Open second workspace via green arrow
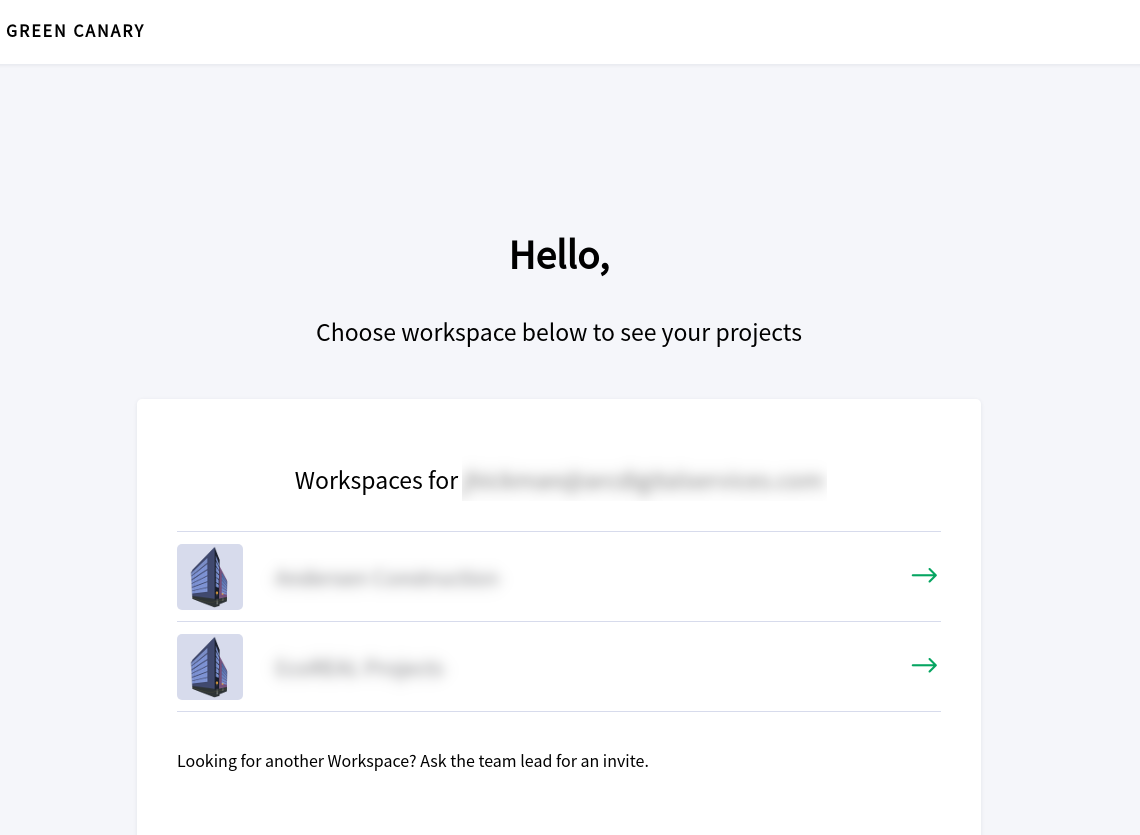This screenshot has width=1140, height=835. click(x=924, y=665)
